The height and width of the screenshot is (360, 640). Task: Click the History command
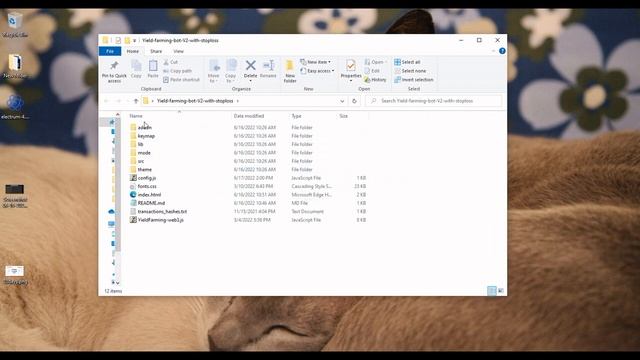tap(375, 80)
